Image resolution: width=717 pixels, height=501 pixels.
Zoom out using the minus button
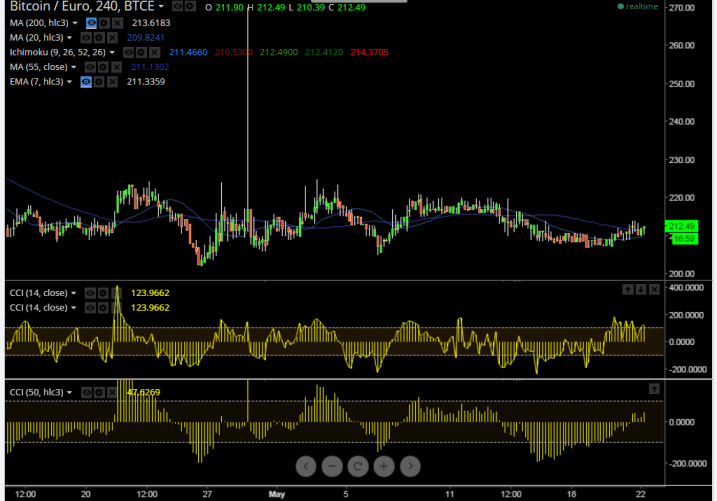point(332,466)
